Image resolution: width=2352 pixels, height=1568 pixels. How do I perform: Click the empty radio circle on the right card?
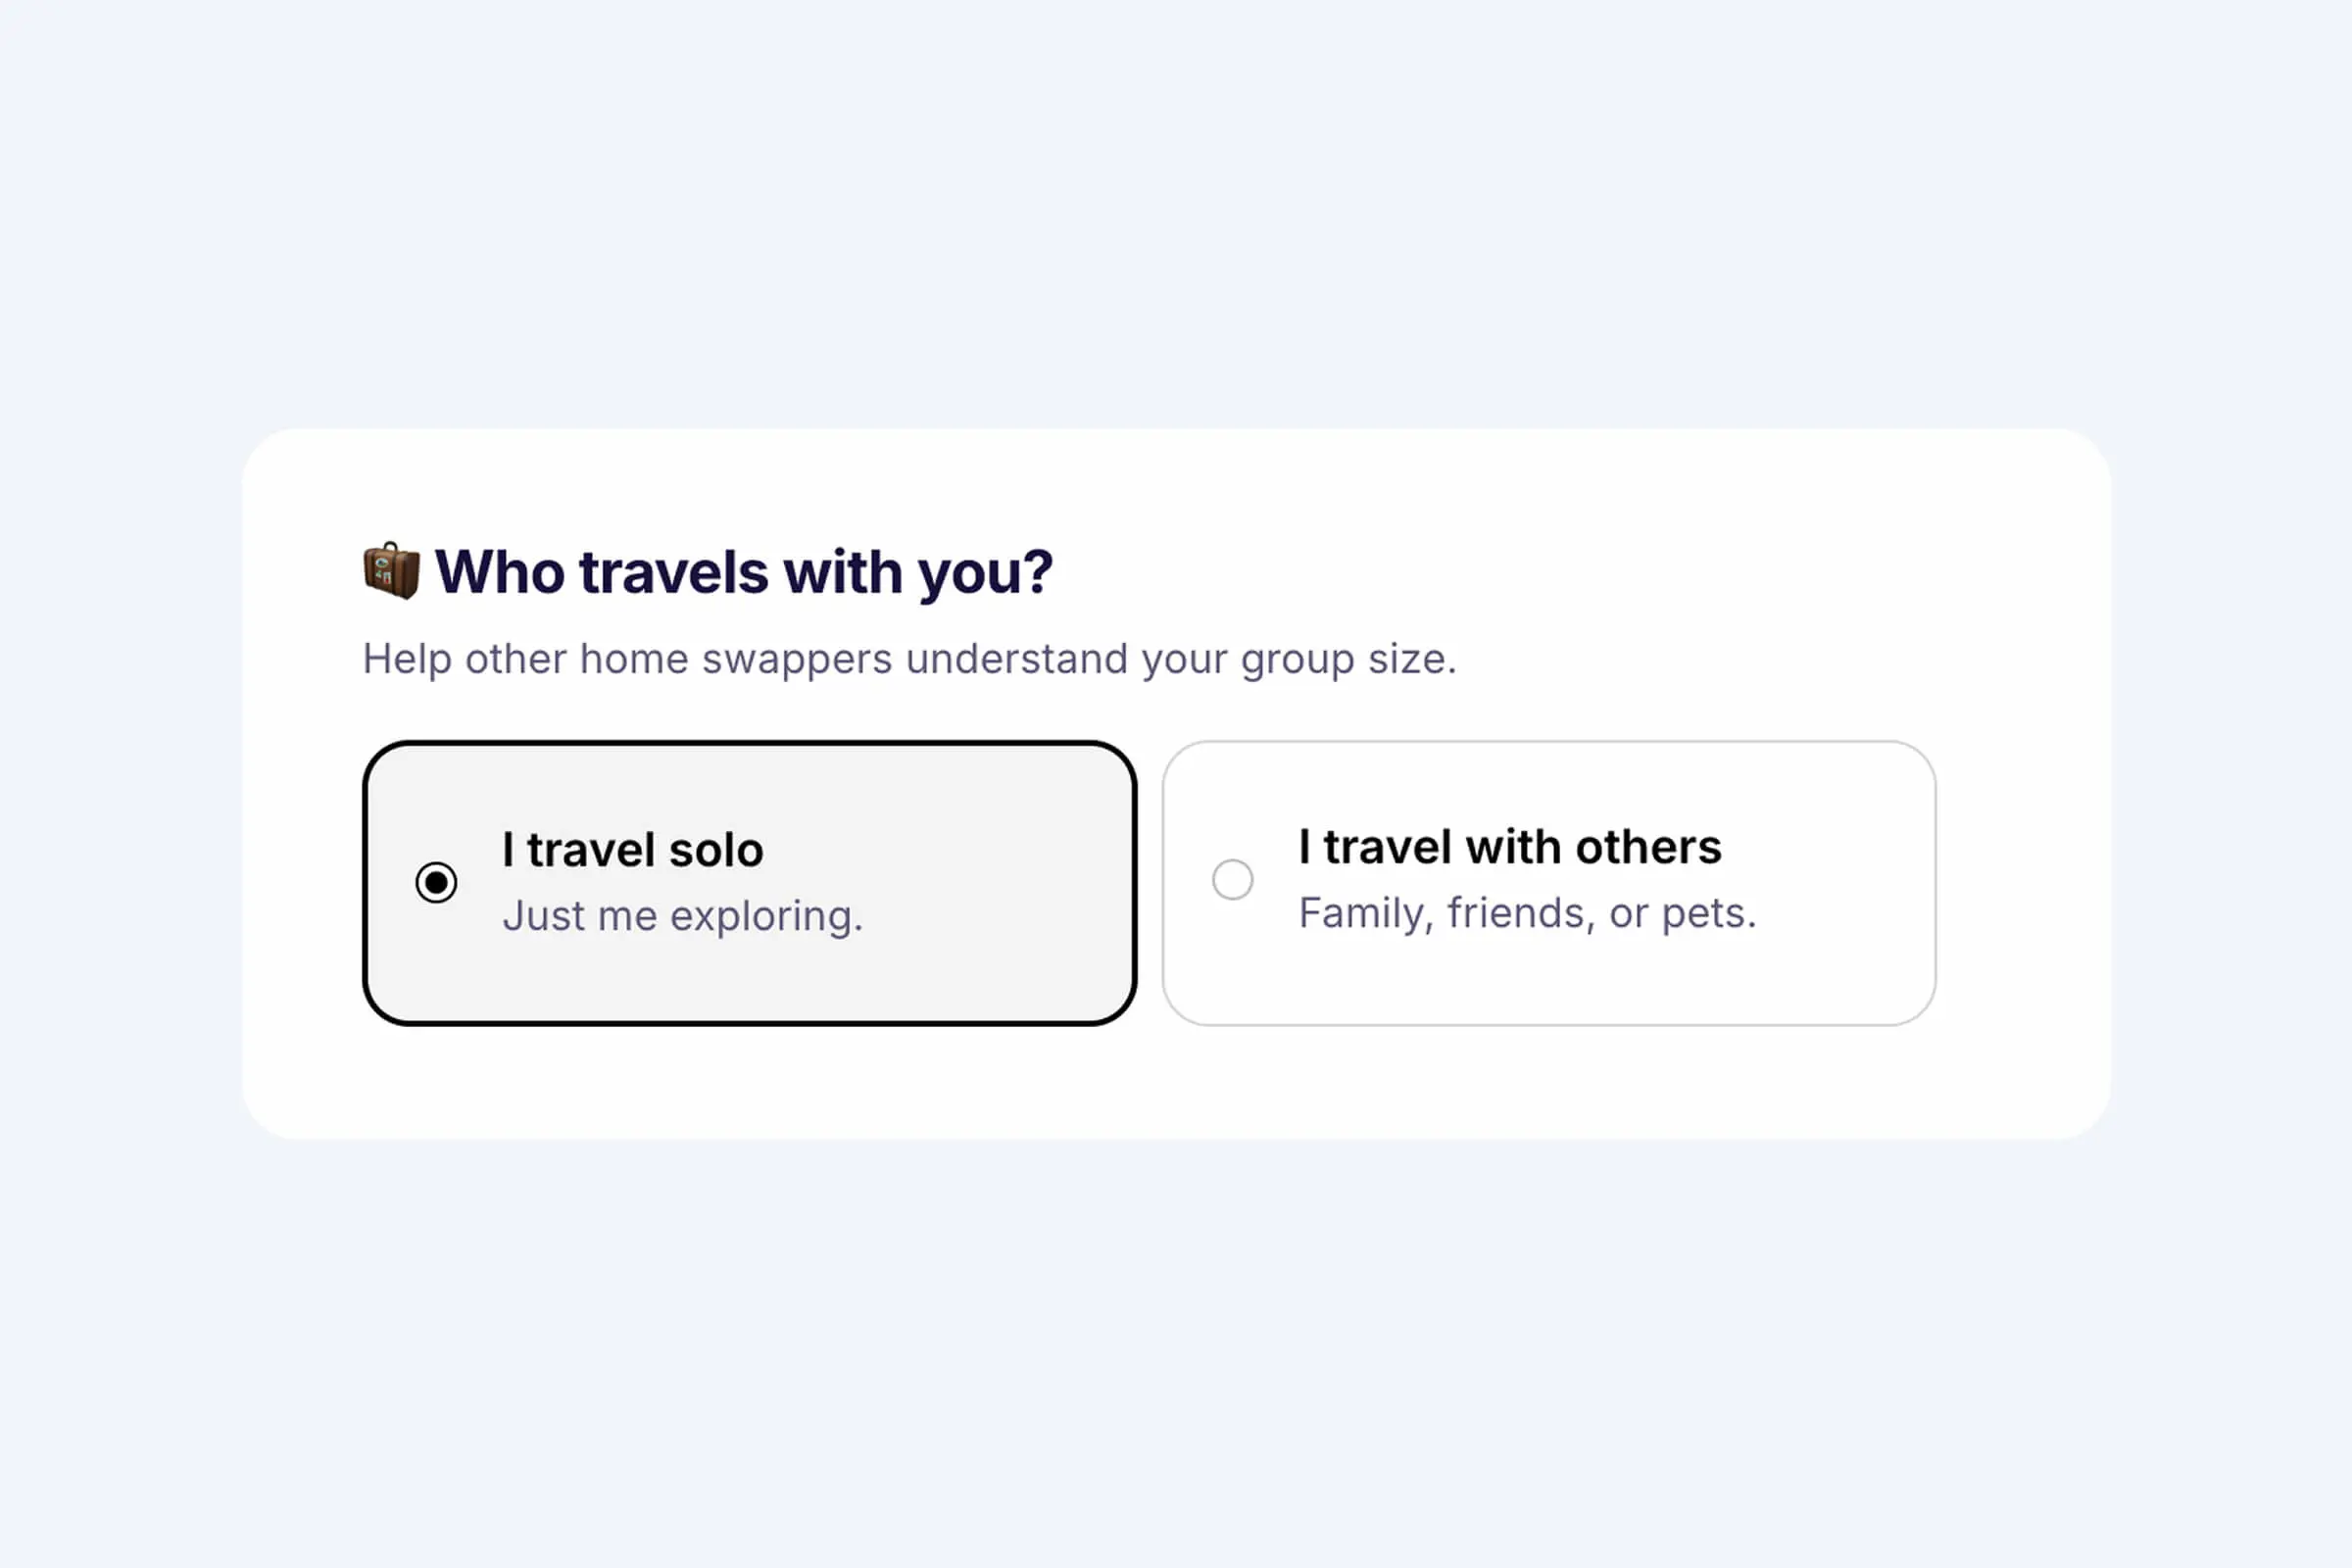pyautogui.click(x=1233, y=881)
